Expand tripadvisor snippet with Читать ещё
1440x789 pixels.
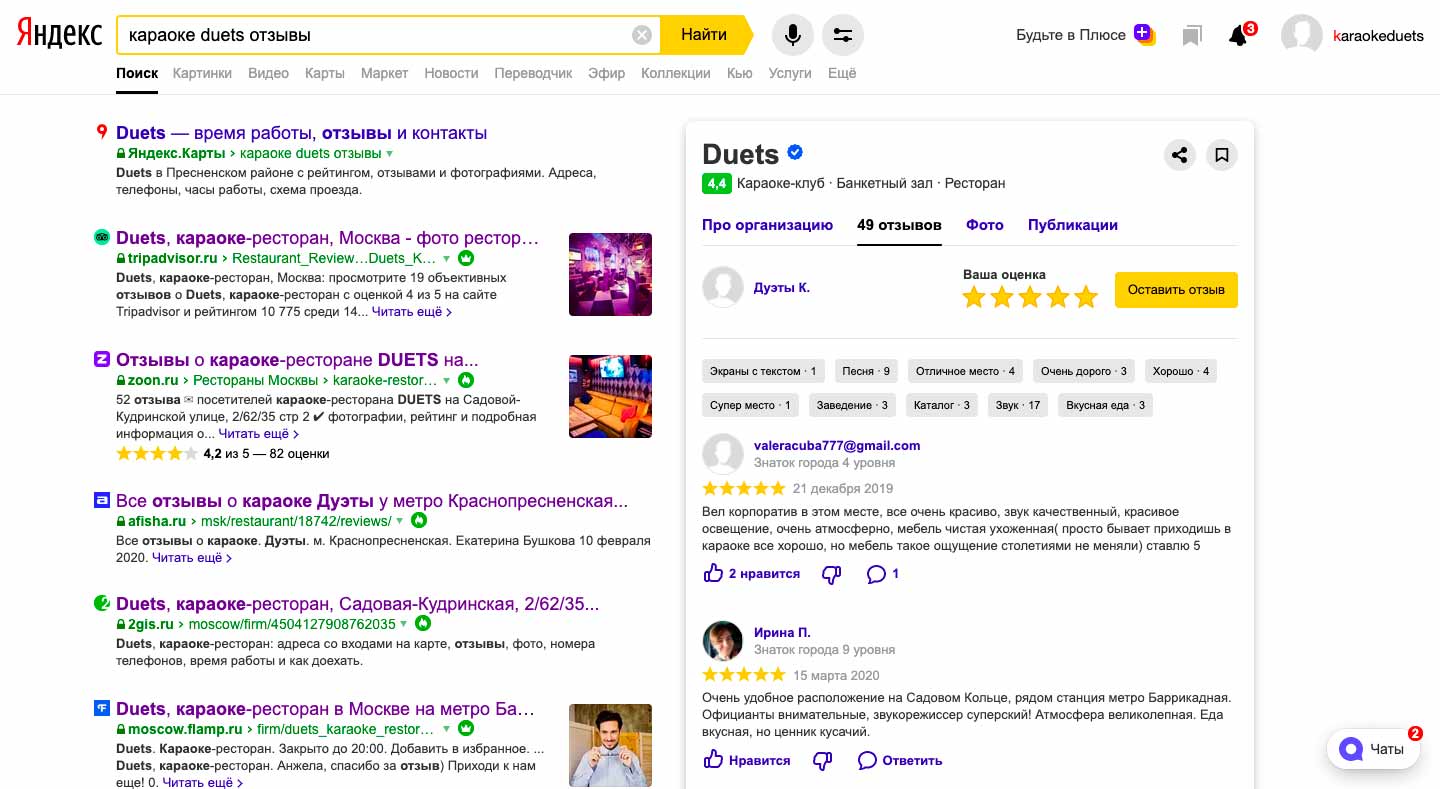[412, 312]
